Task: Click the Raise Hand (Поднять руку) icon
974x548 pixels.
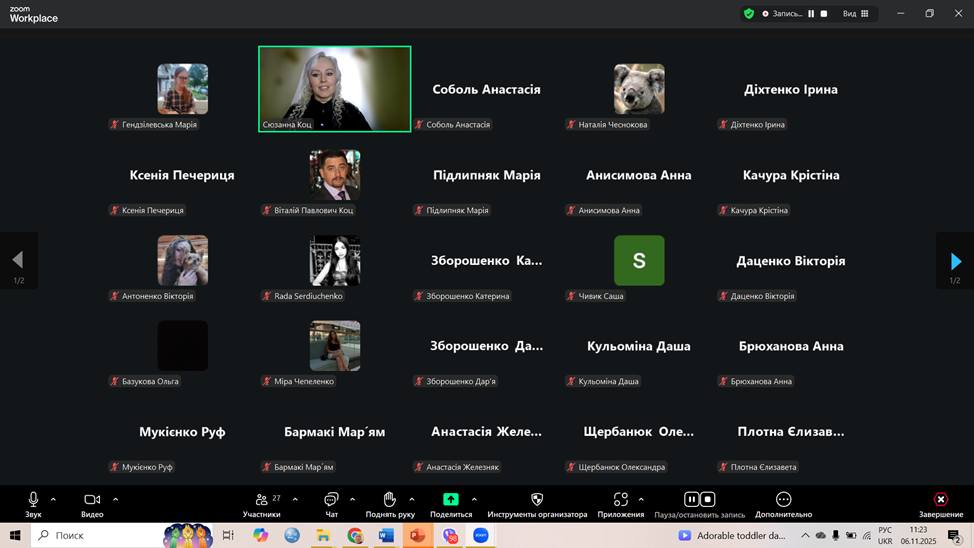Action: click(390, 500)
